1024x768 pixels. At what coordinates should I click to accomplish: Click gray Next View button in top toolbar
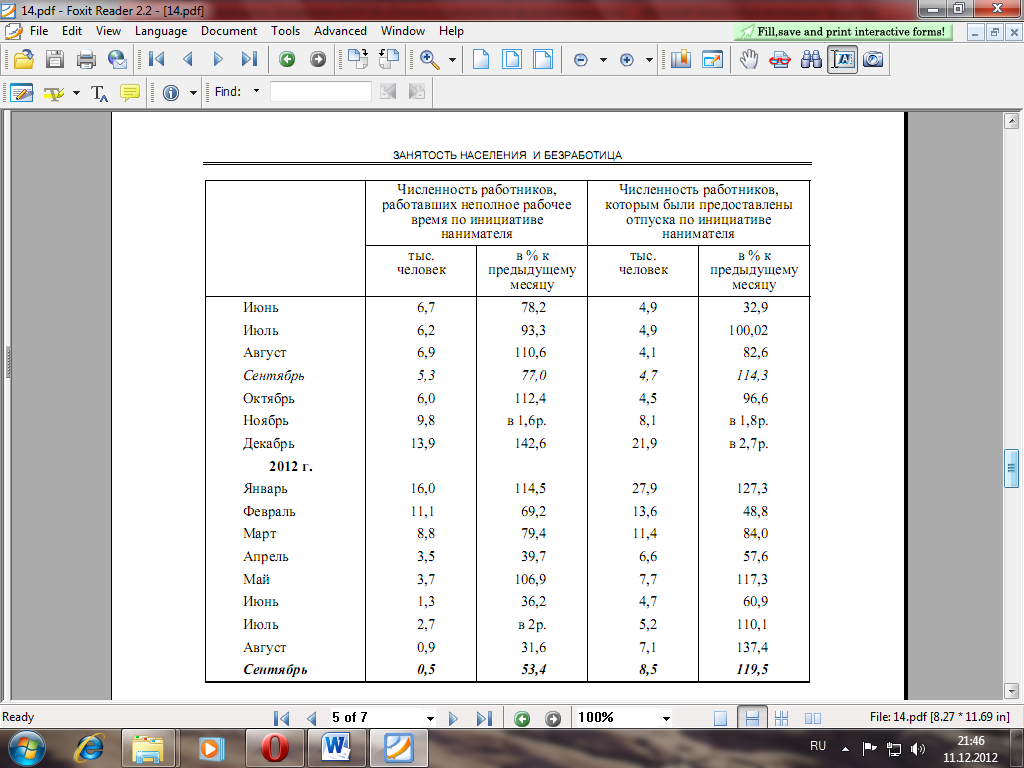tap(318, 59)
